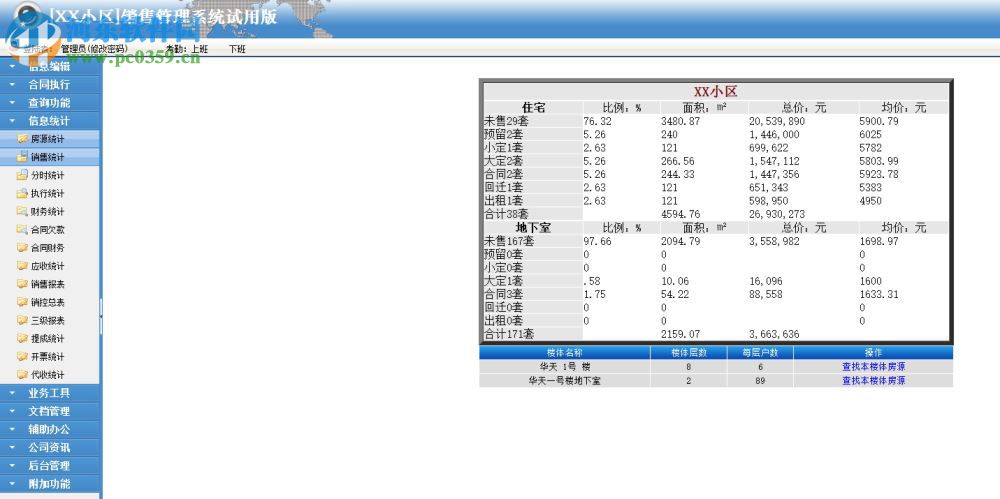Open the 房源统计 folder icon in sidebar
Screen dimensions: 1000x499
[x=22, y=138]
